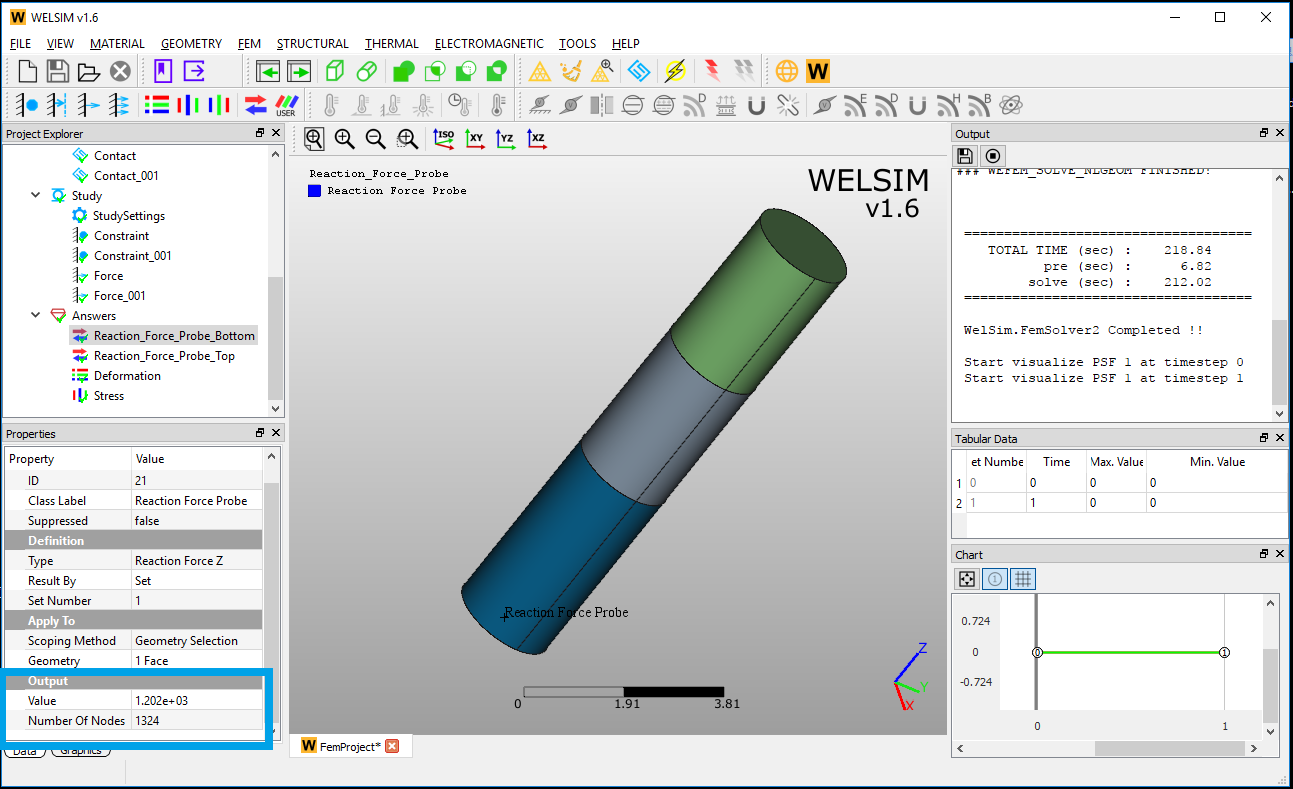1293x789 pixels.
Task: Open a new project with the New File icon
Action: (x=27, y=71)
